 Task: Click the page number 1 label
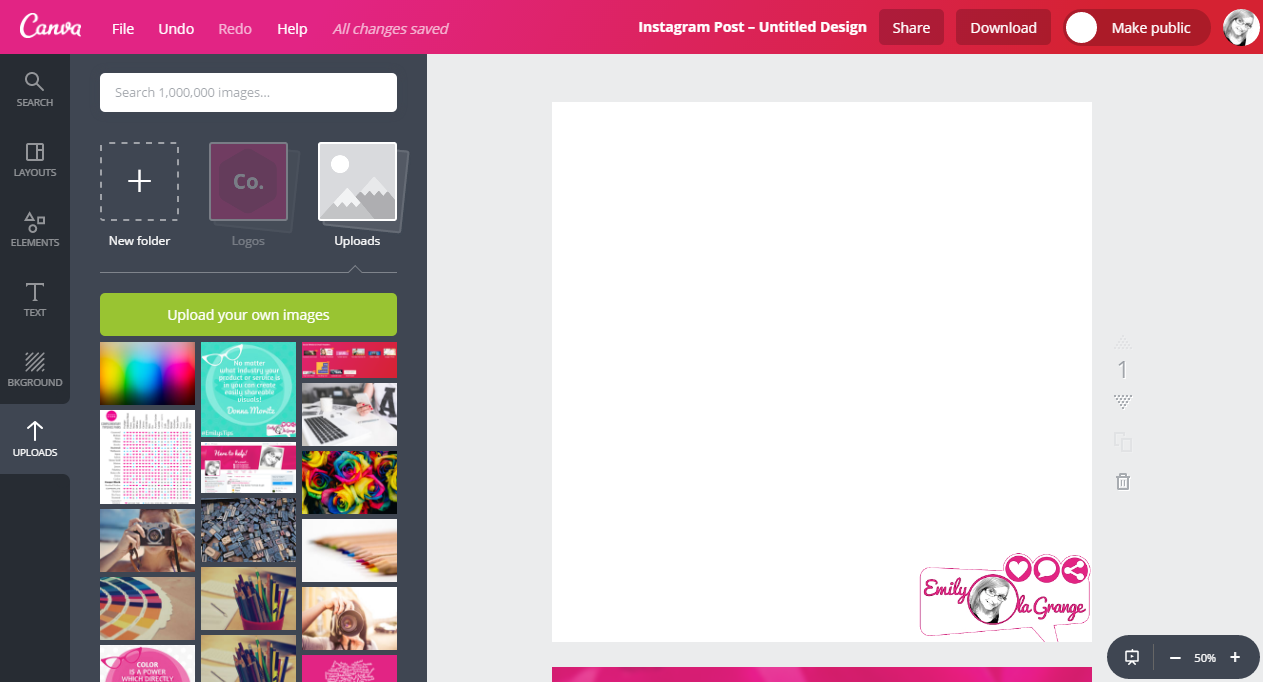click(x=1122, y=370)
